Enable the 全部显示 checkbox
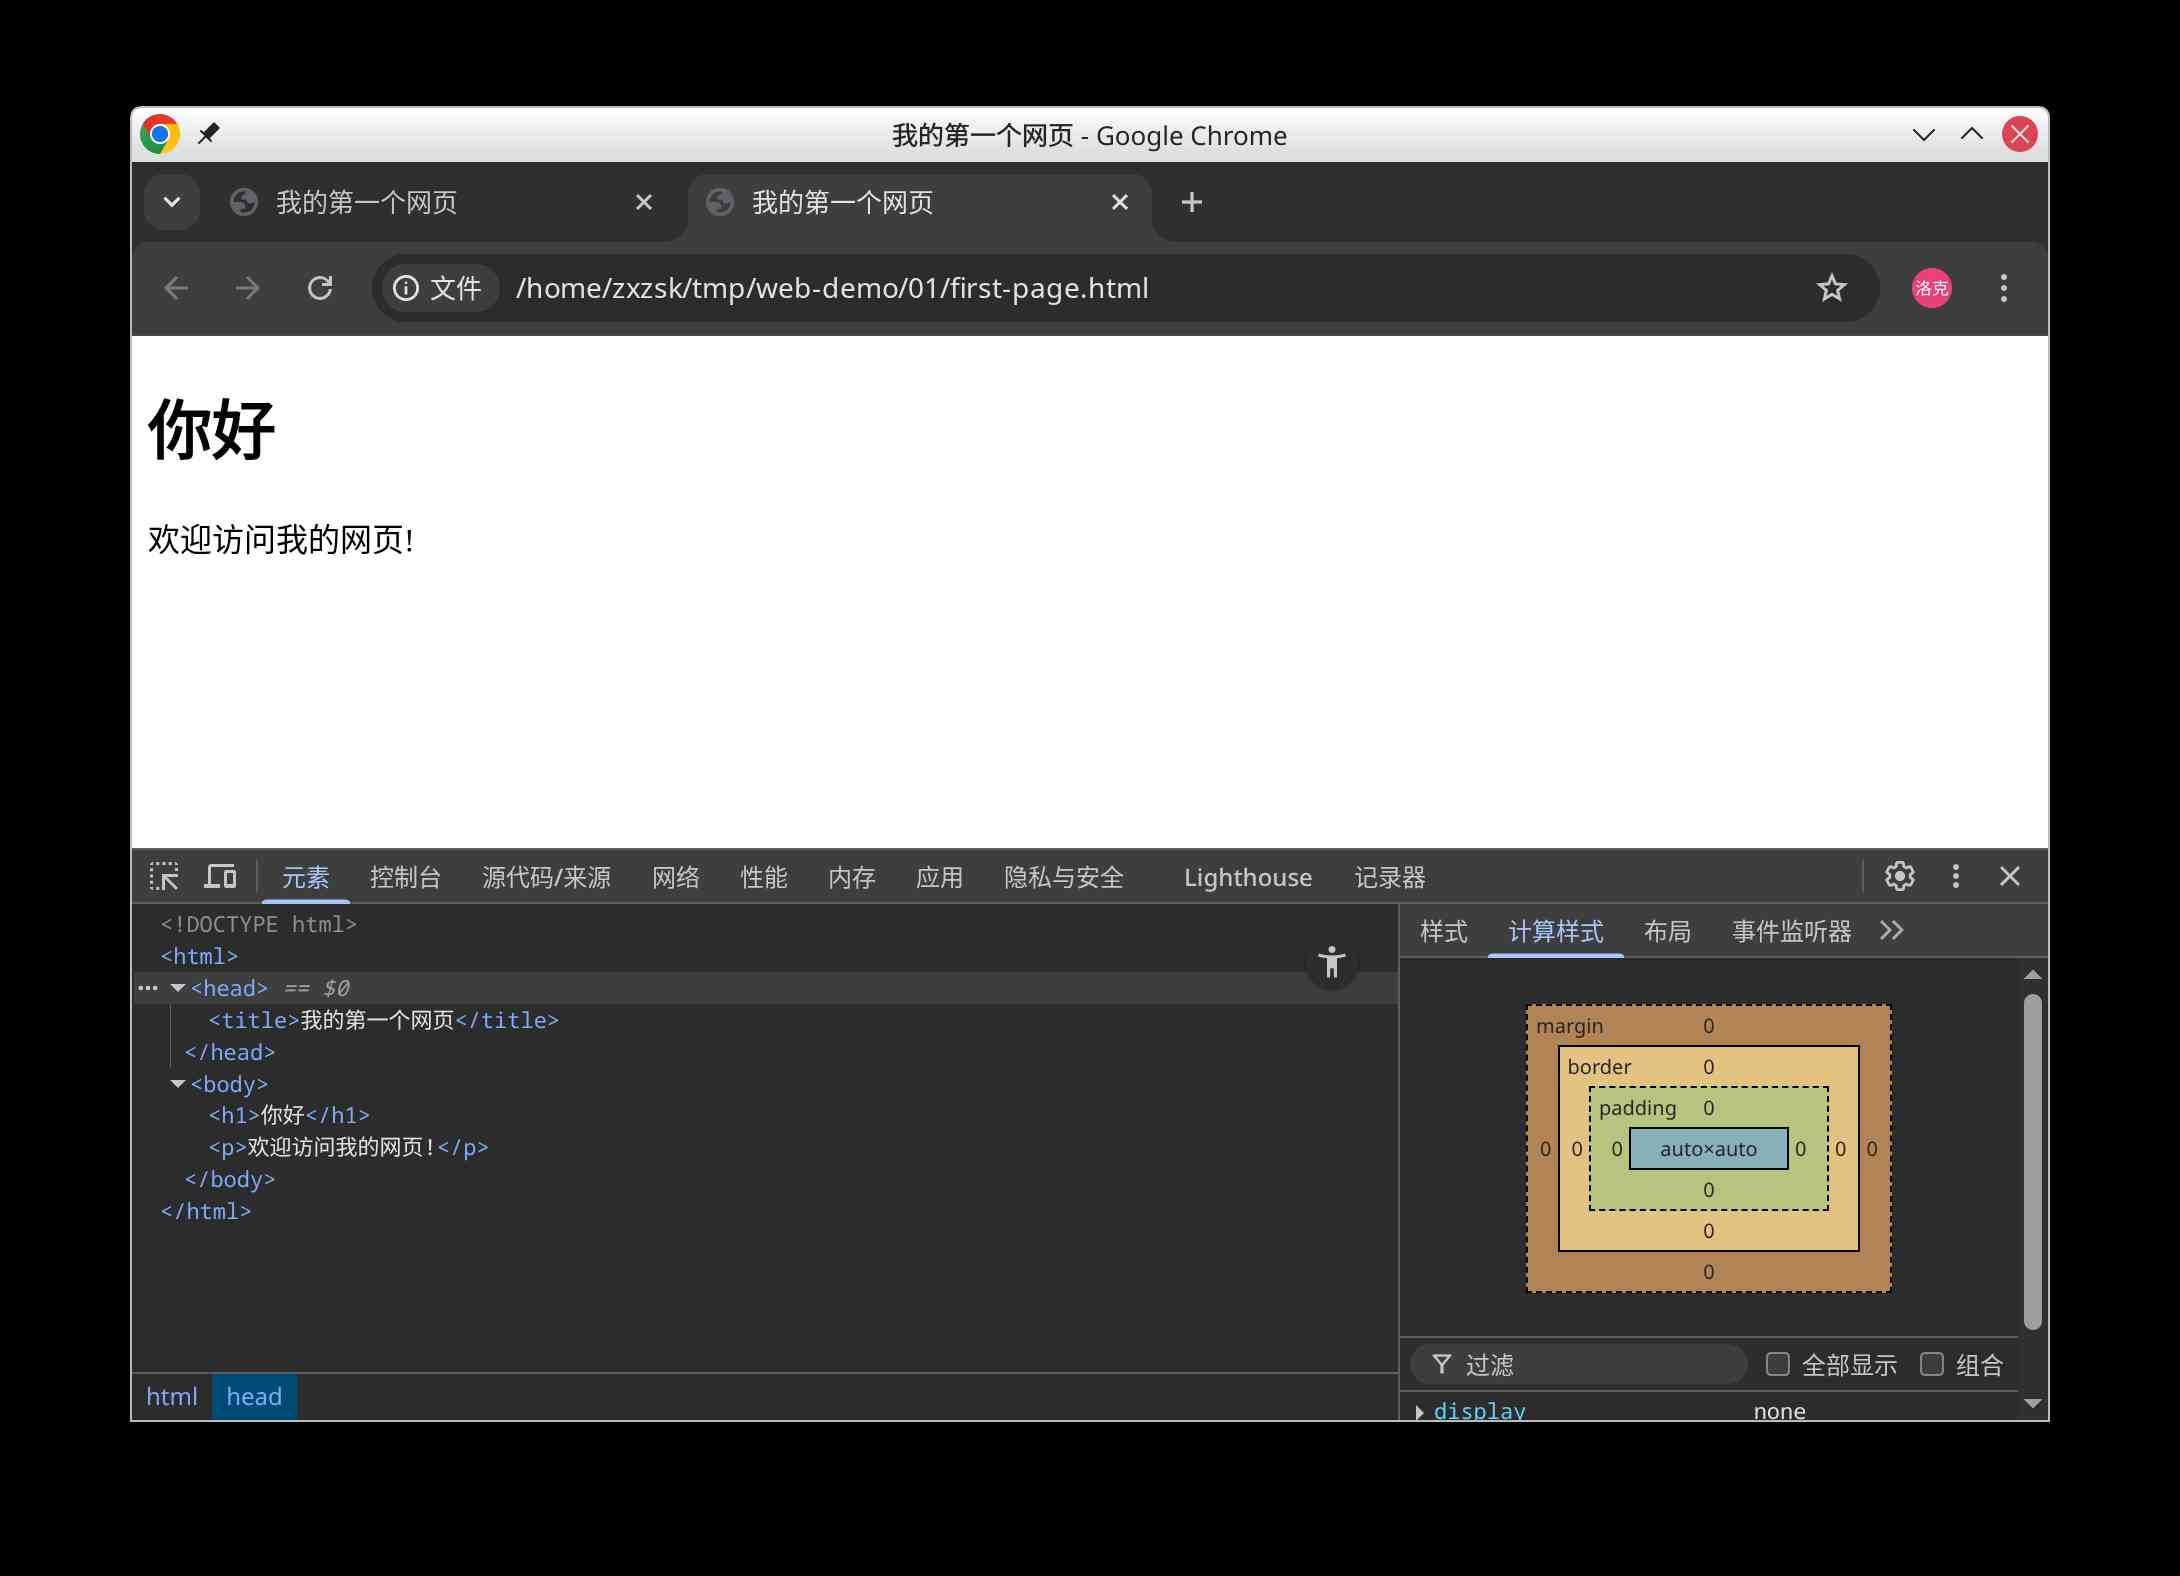This screenshot has height=1576, width=2180. tap(1777, 1364)
